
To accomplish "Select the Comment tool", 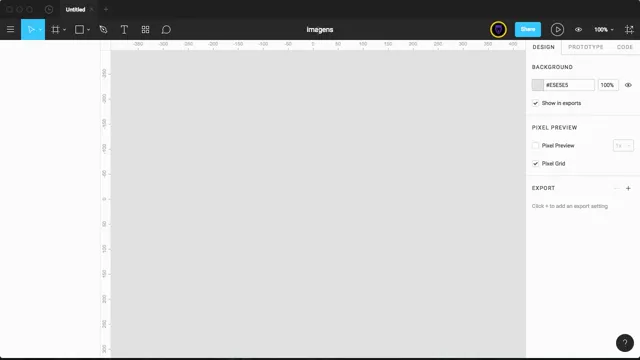I will [x=166, y=29].
